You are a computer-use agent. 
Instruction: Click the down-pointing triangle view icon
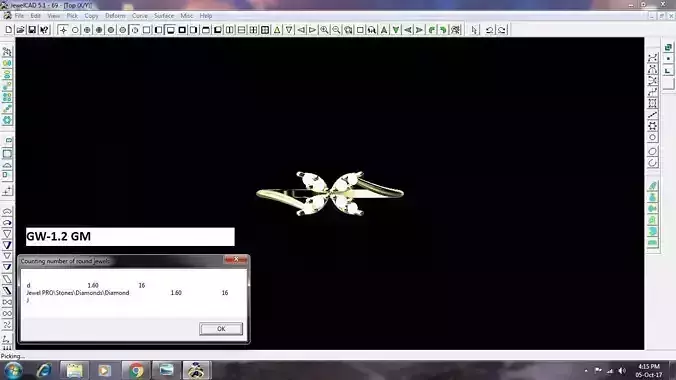pyautogui.click(x=289, y=30)
